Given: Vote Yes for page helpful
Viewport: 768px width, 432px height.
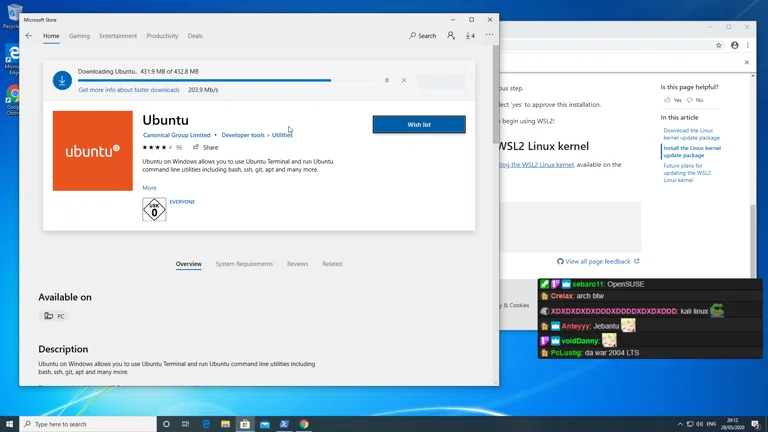Looking at the screenshot, I should click(x=673, y=100).
